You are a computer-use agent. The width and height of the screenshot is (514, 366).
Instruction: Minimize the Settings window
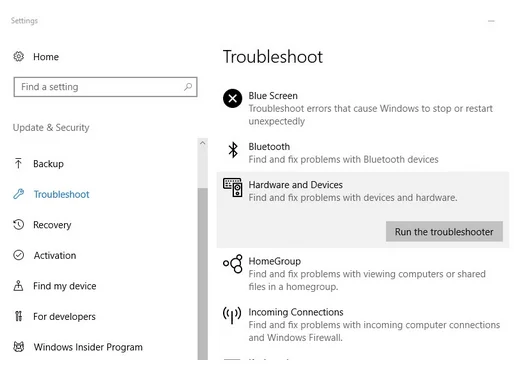click(x=491, y=21)
